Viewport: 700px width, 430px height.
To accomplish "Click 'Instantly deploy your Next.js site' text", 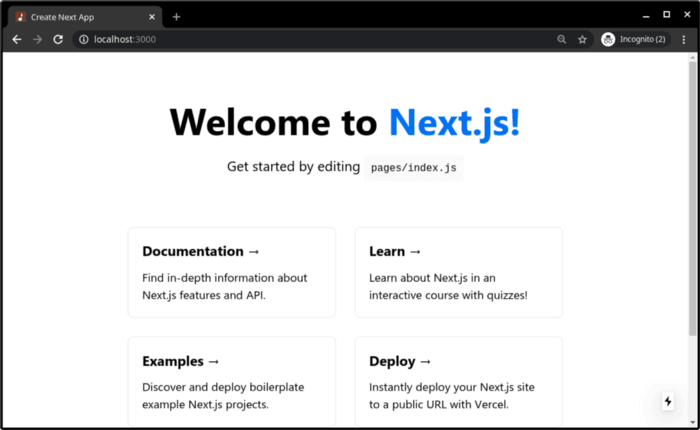I will (x=452, y=387).
